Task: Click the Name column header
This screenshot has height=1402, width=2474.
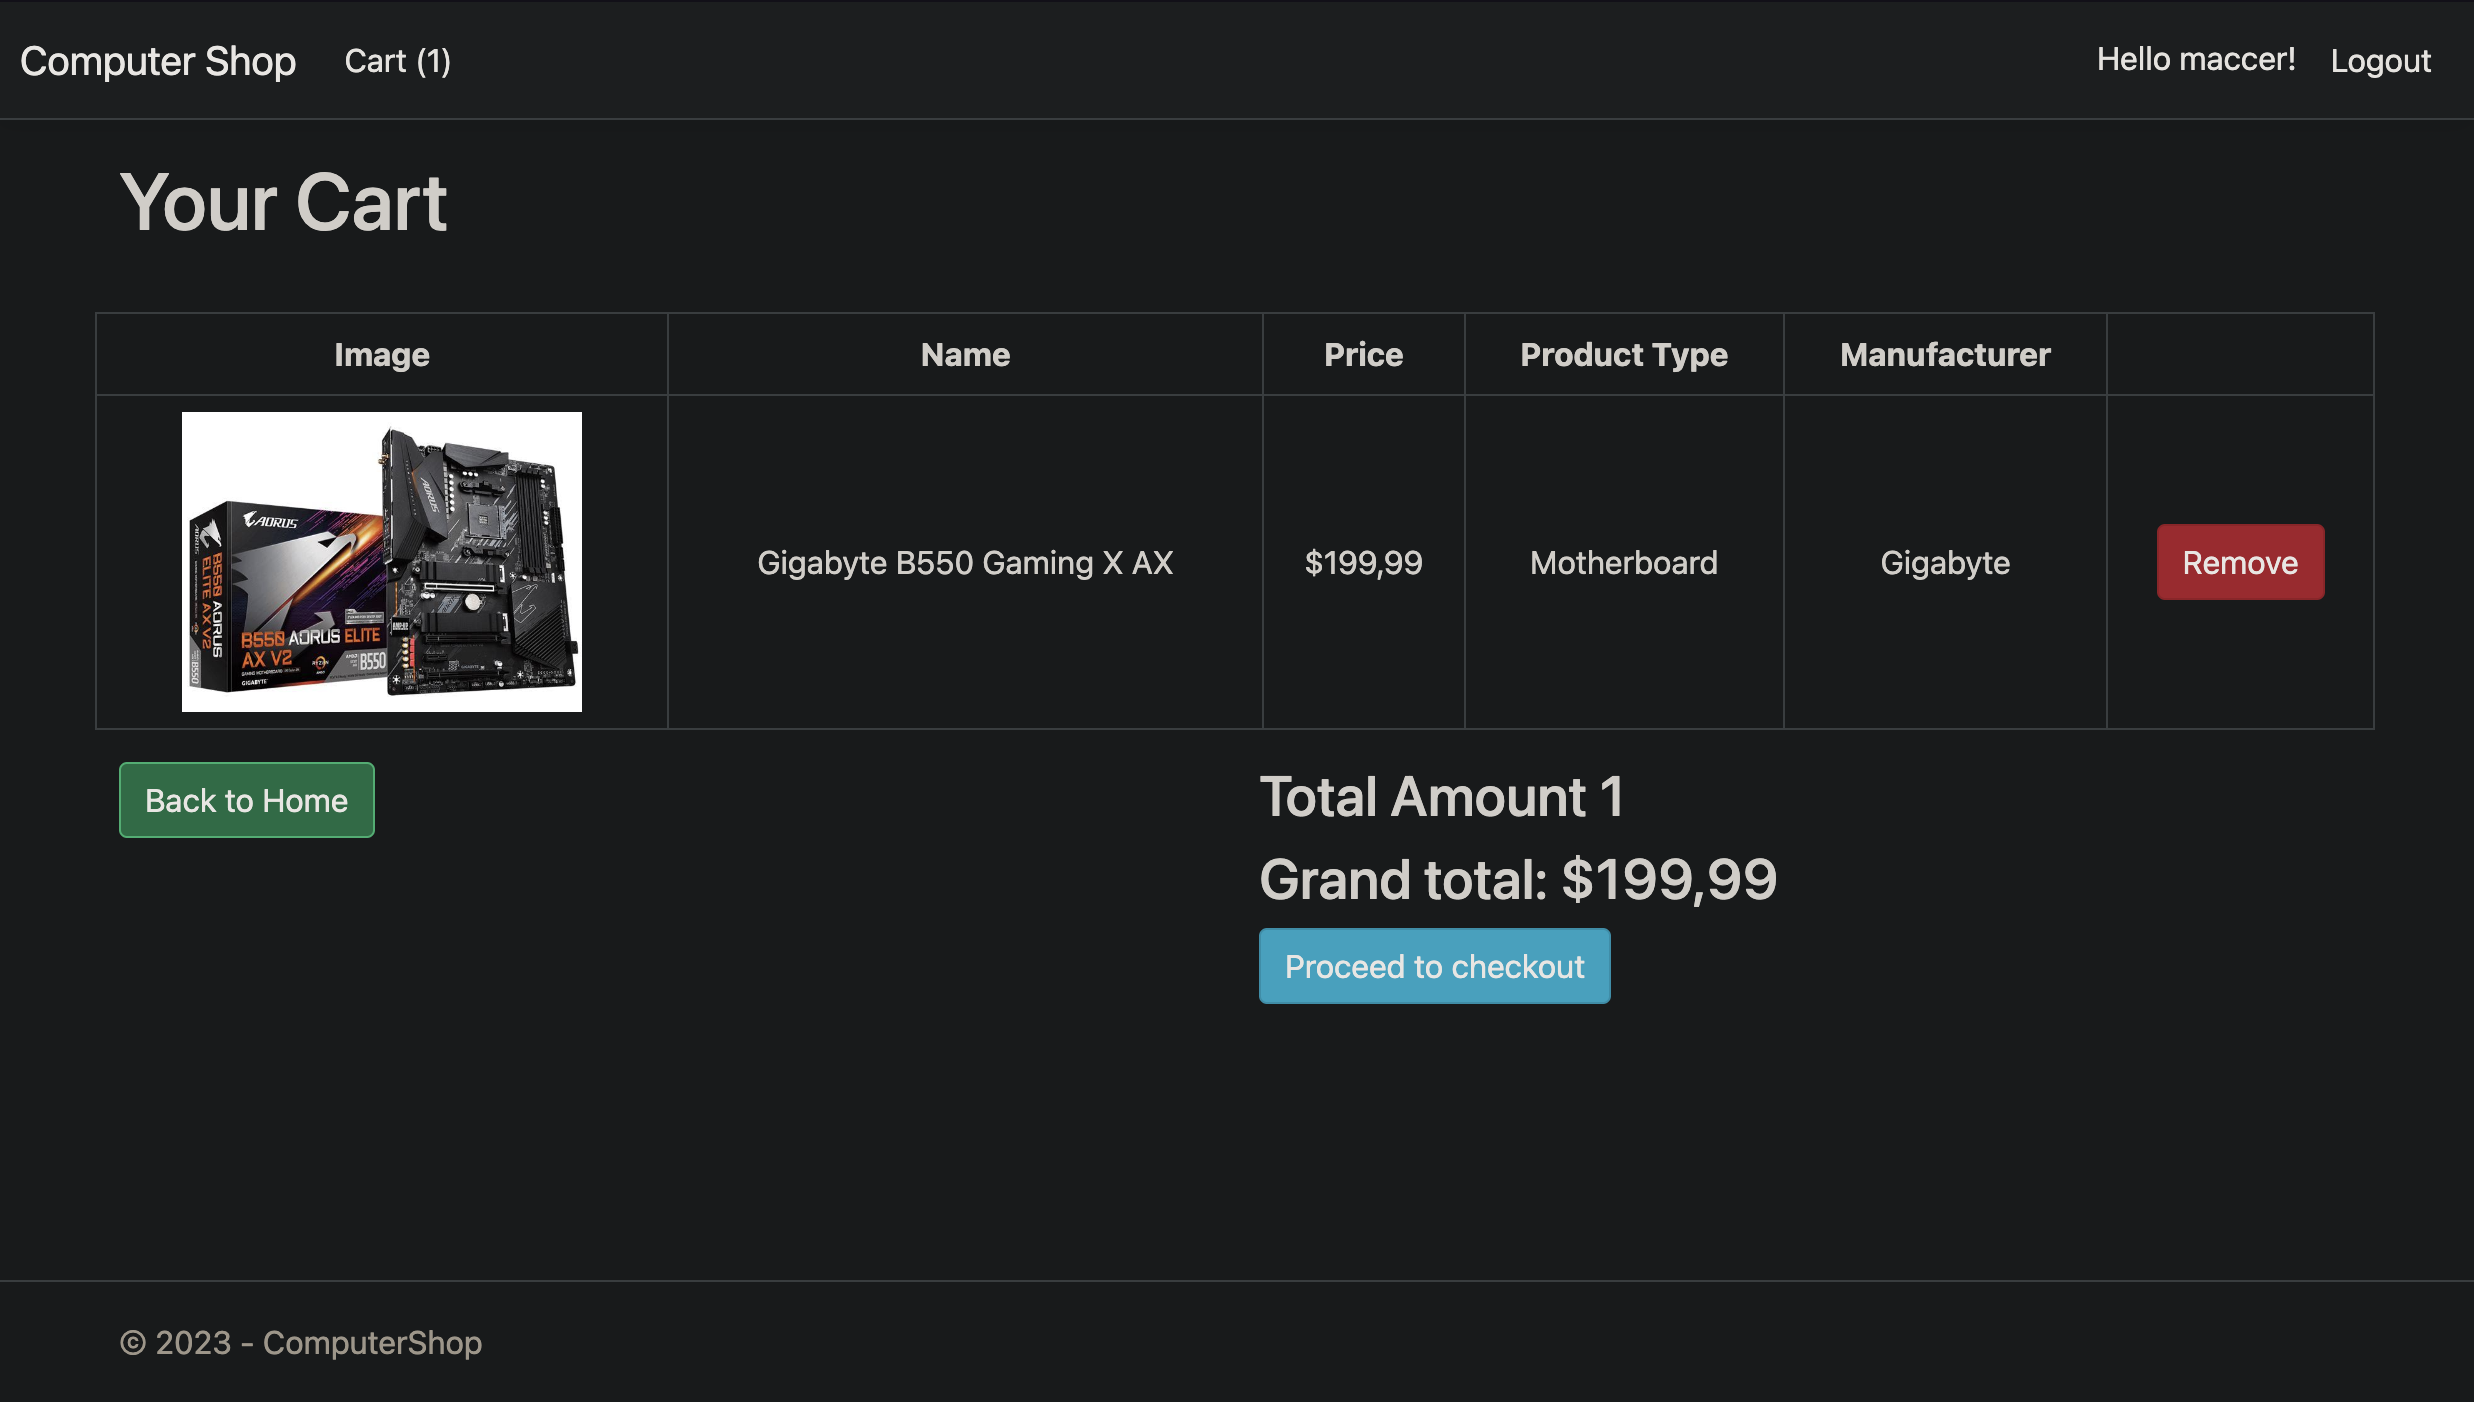Action: tap(964, 354)
